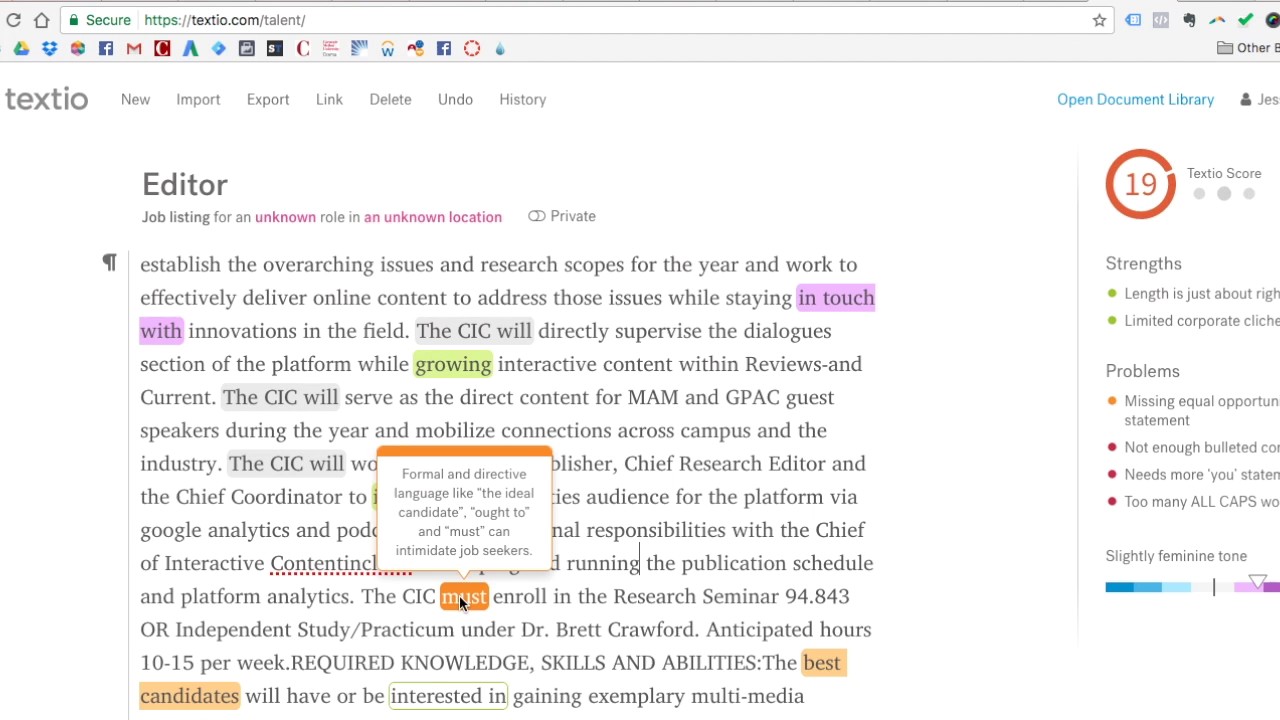Open the first Facebook bookmark beside Gmail
1280x720 pixels.
[x=106, y=48]
